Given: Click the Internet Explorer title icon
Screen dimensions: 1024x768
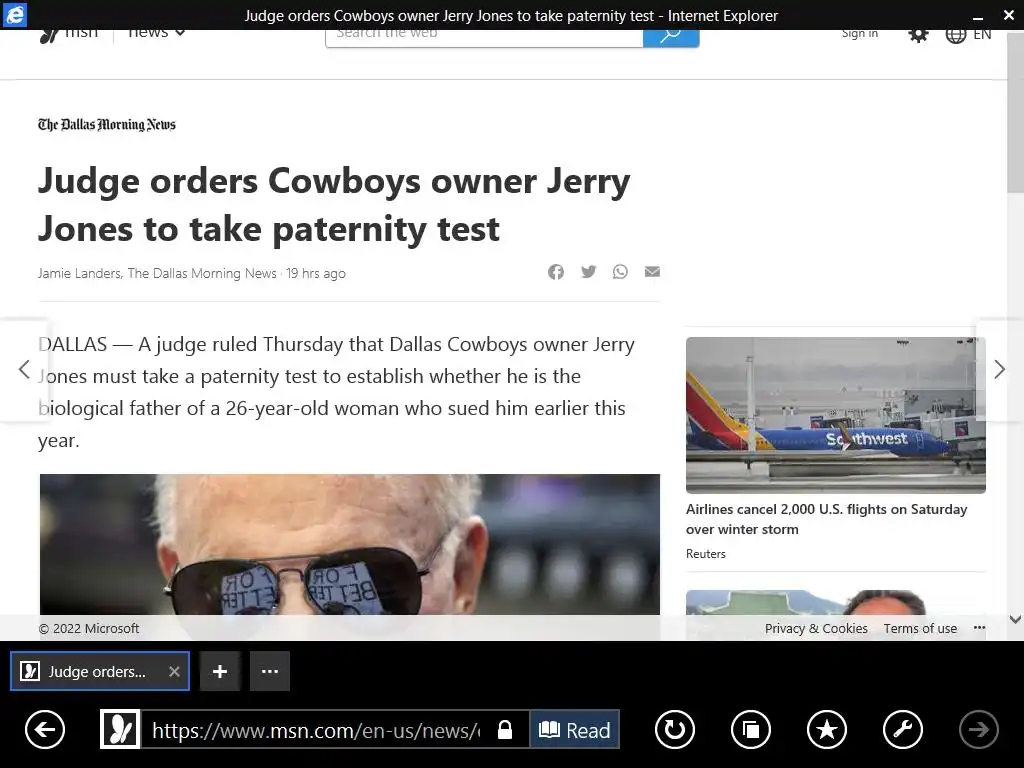Looking at the screenshot, I should [14, 15].
